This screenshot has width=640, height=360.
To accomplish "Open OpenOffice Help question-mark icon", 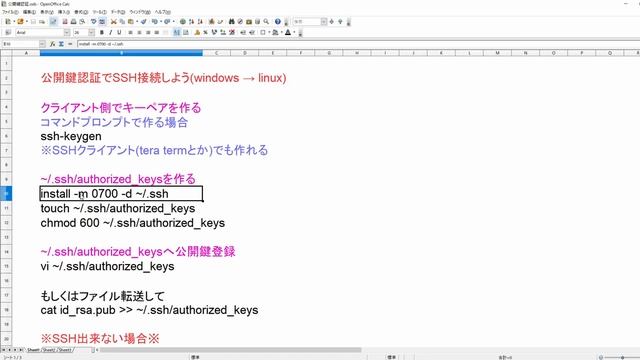I will tap(278, 22).
